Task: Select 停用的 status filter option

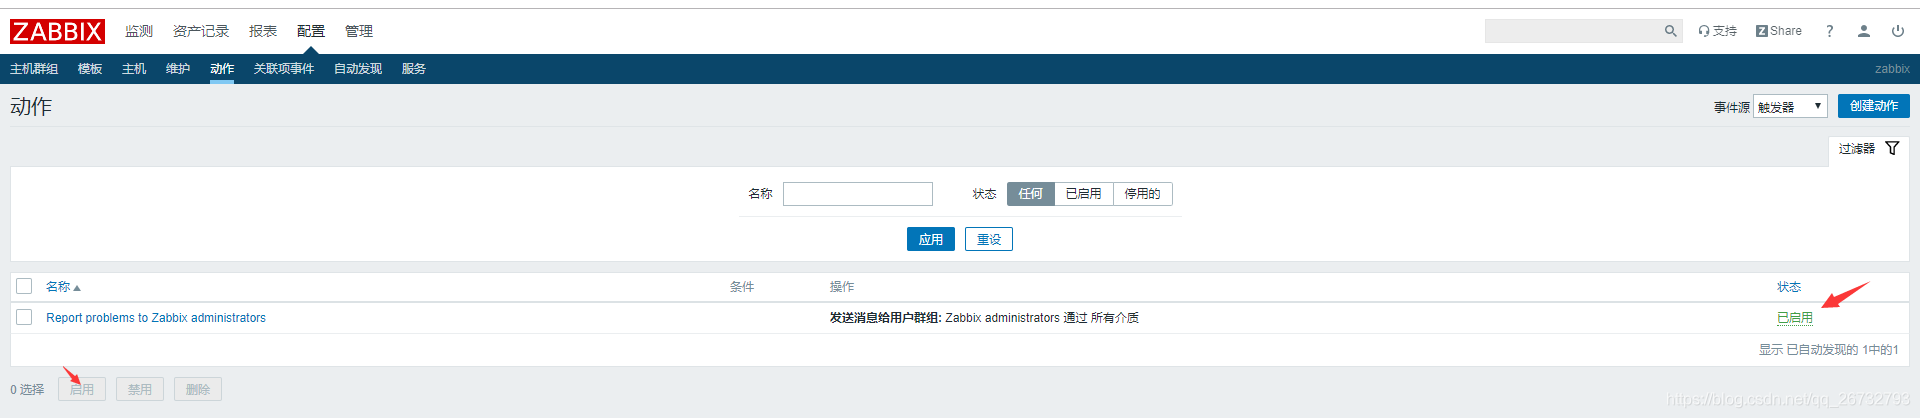Action: pyautogui.click(x=1143, y=194)
